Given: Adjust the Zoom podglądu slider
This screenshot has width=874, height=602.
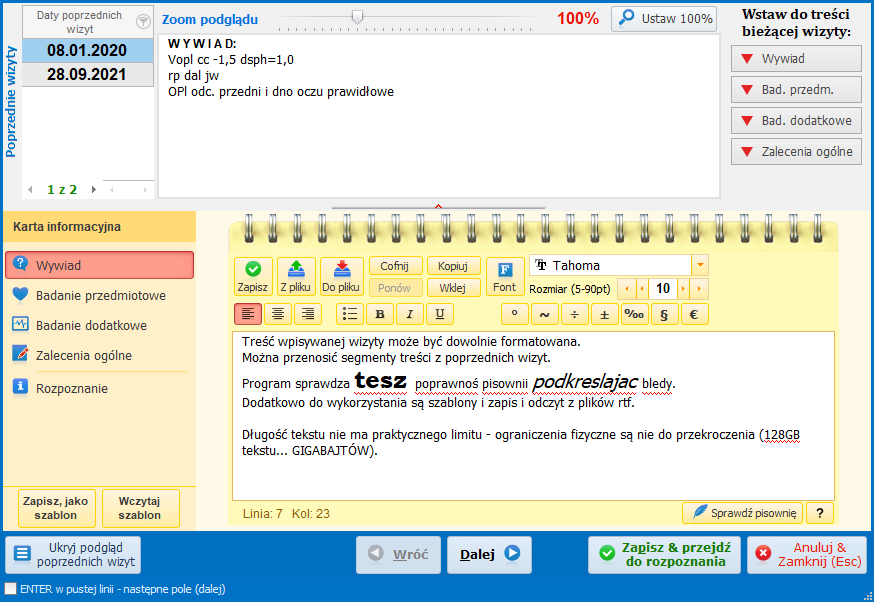Looking at the screenshot, I should (x=357, y=17).
